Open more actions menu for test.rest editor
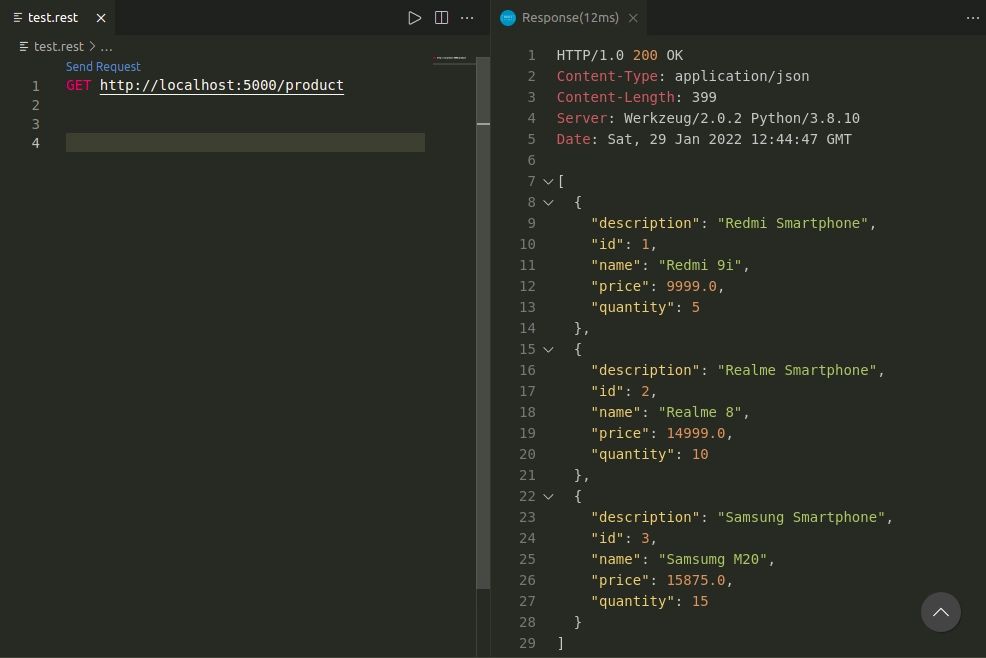Viewport: 986px width, 658px height. click(467, 18)
